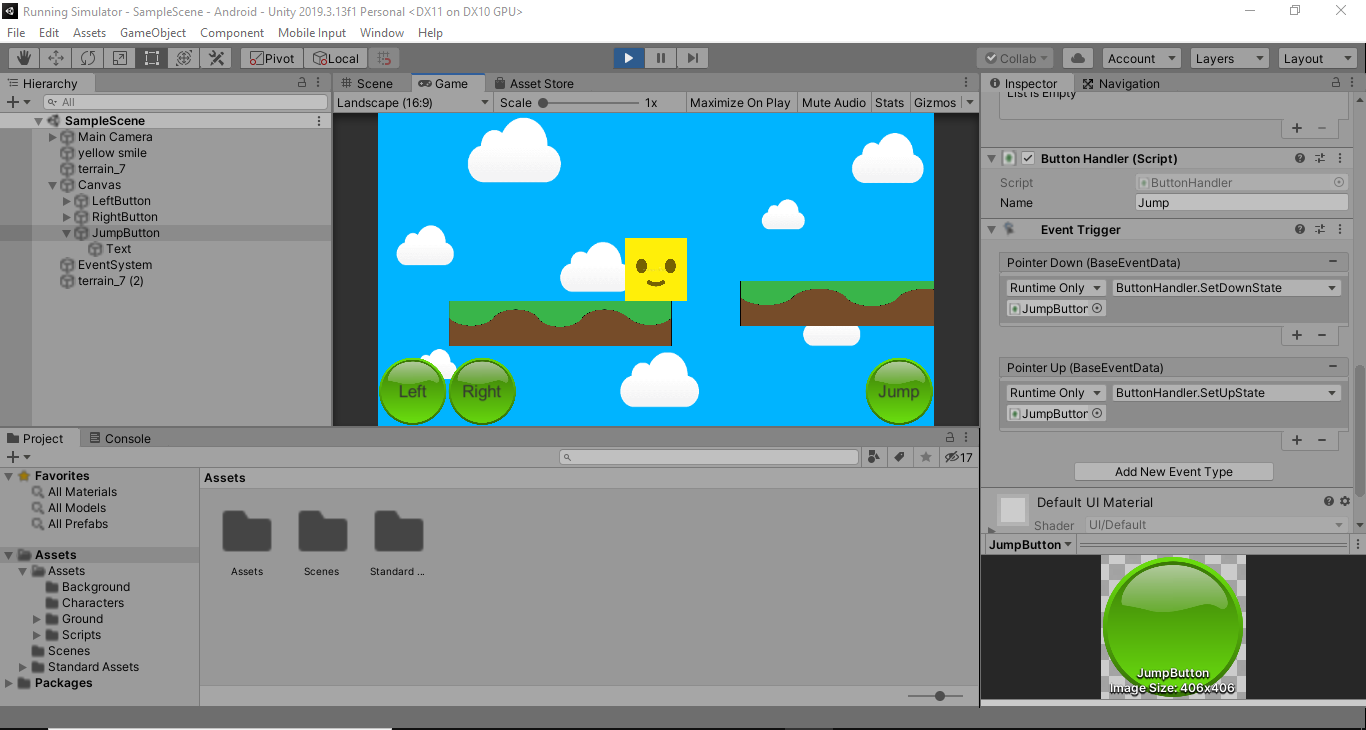The height and width of the screenshot is (730, 1366).
Task: Search by label icon in Project panel
Action: coord(900,457)
